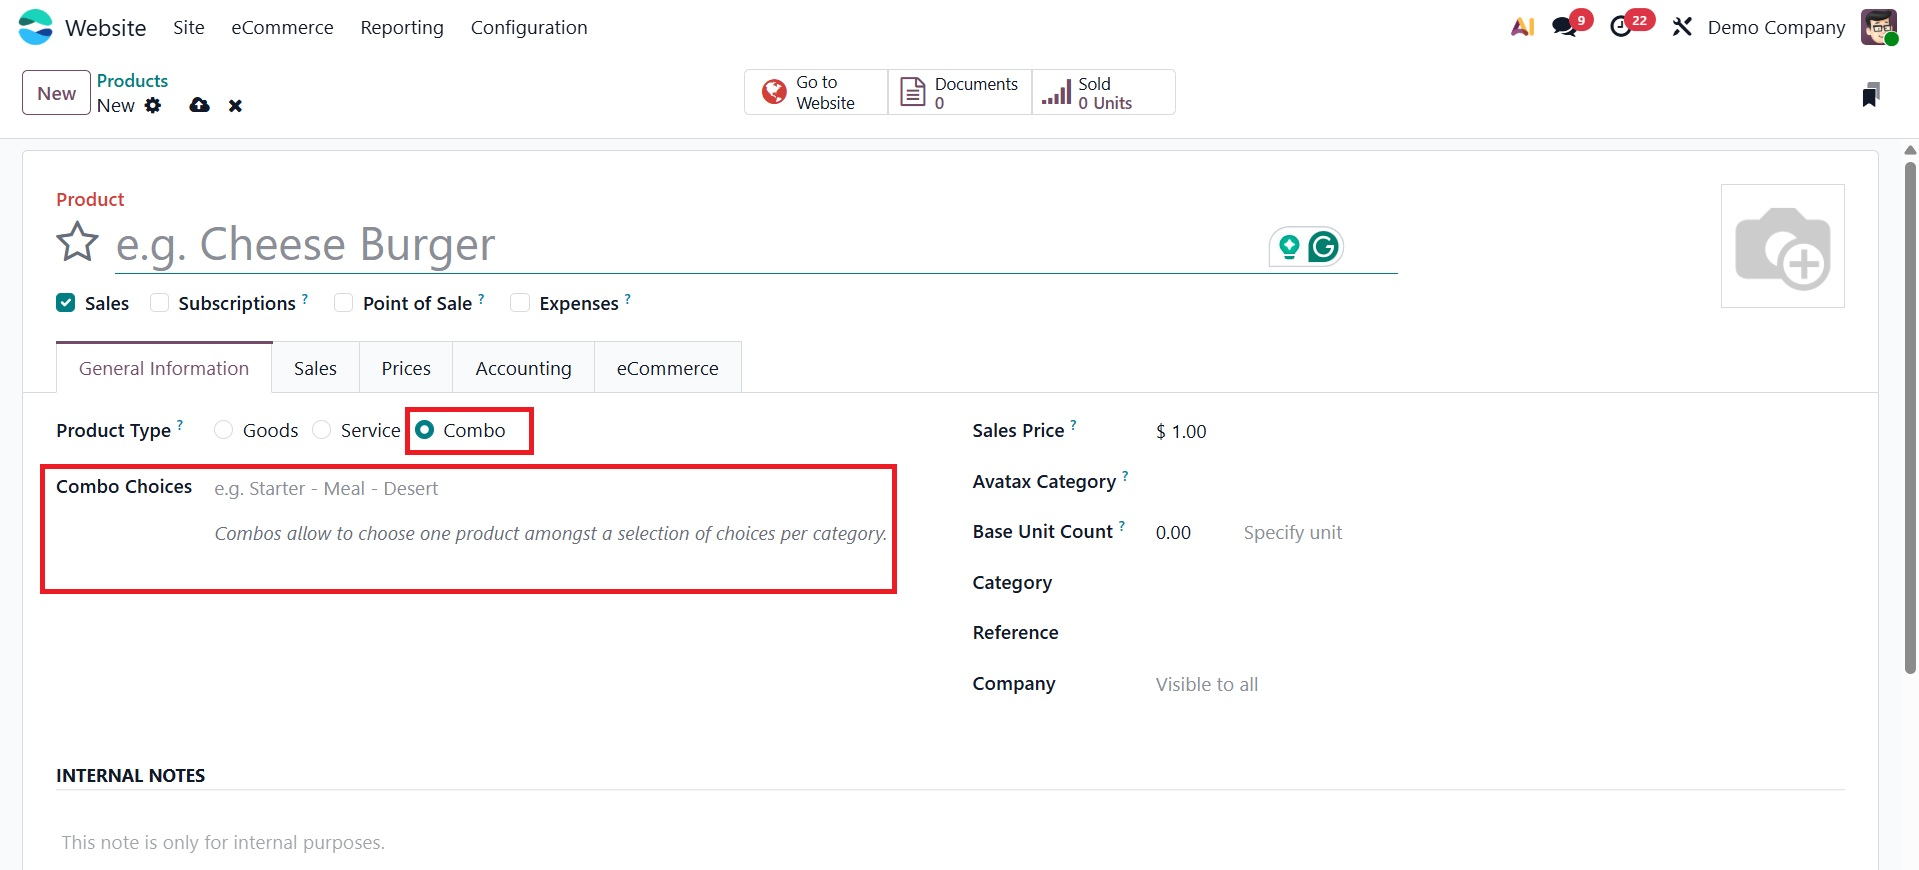This screenshot has height=870, width=1919.
Task: Open the AI assistant icon
Action: 1522,27
